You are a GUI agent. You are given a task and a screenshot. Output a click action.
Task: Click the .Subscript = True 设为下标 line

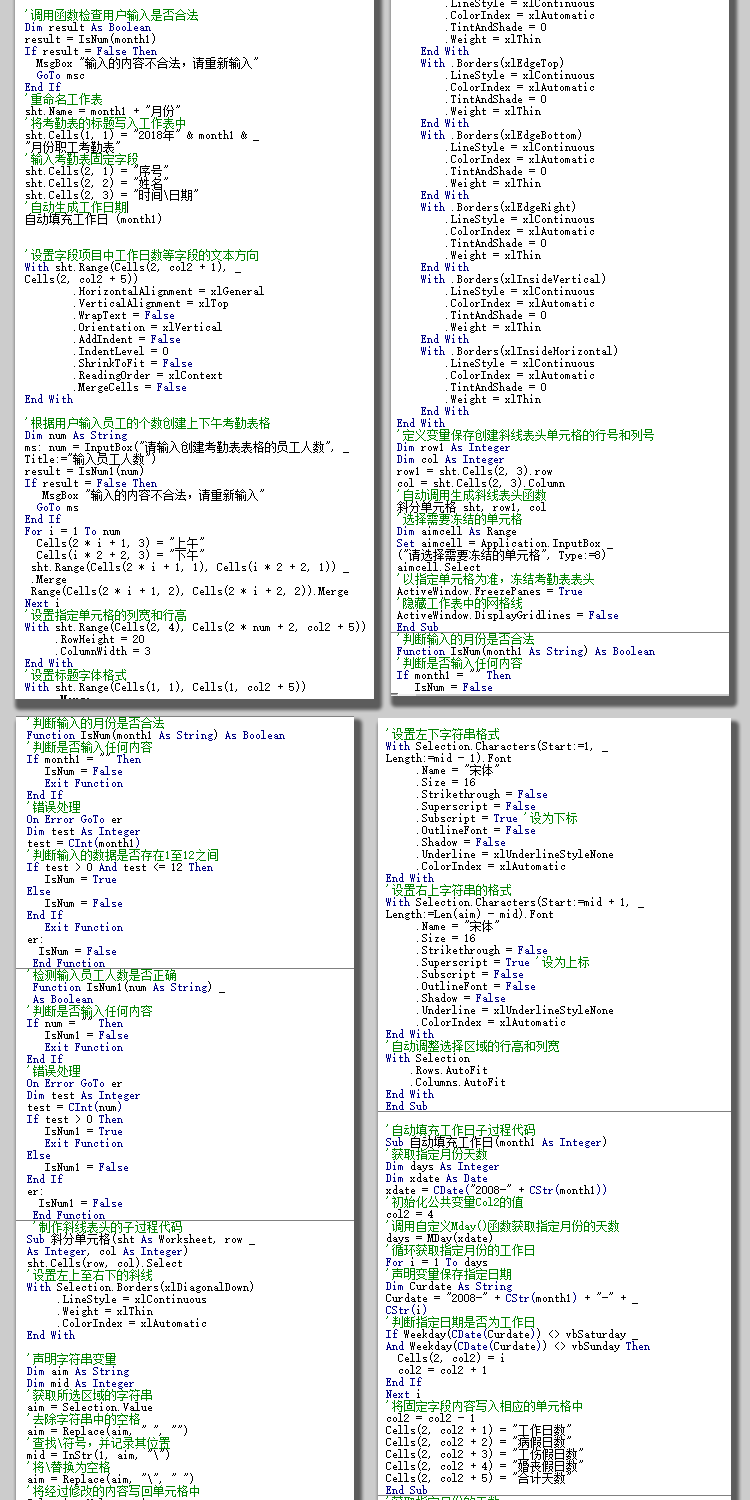(499, 818)
